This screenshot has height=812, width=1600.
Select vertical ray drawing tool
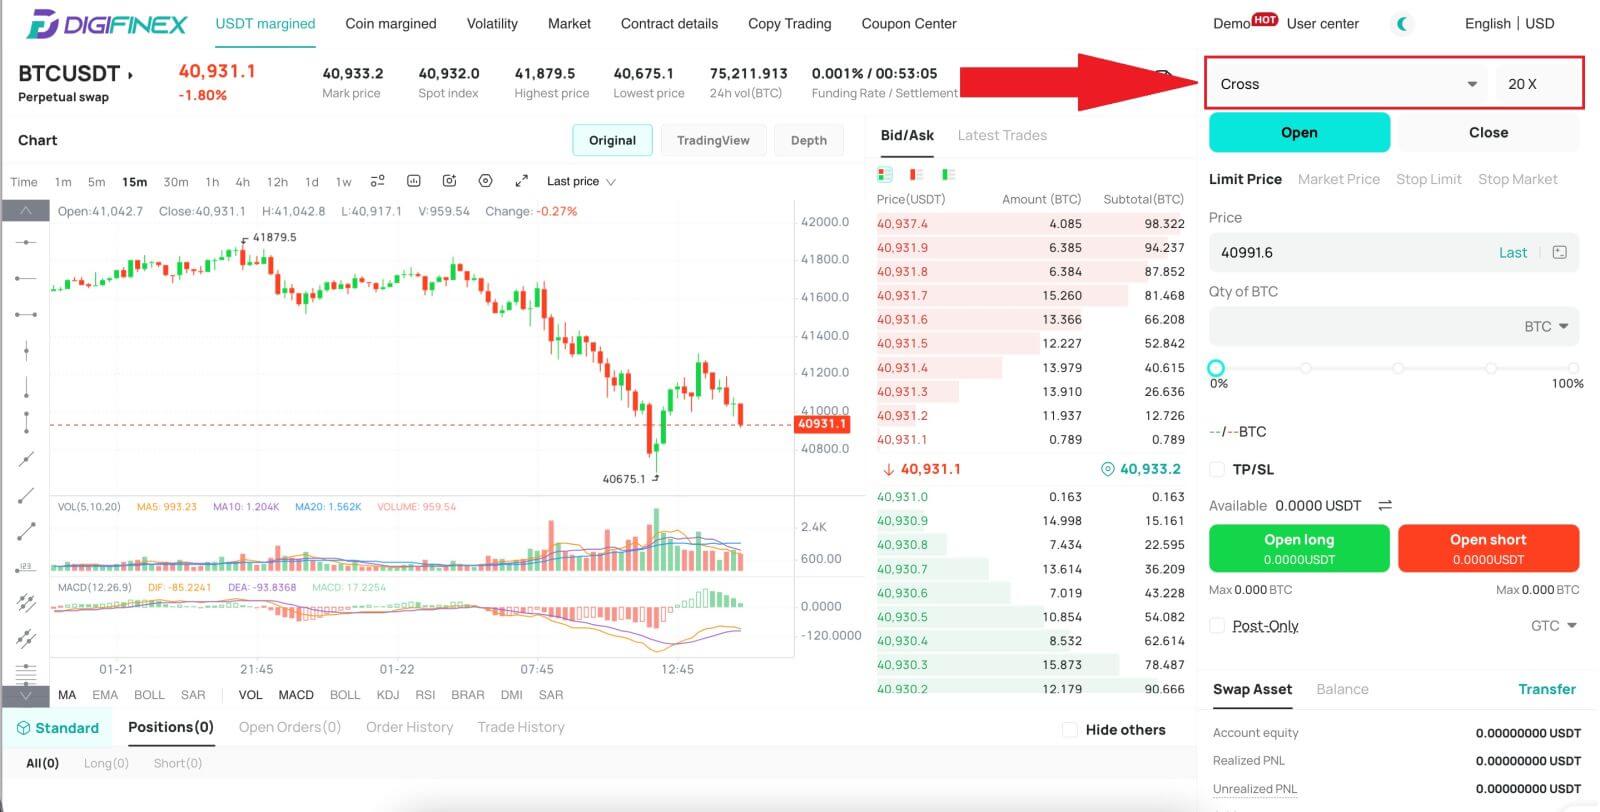(26, 386)
